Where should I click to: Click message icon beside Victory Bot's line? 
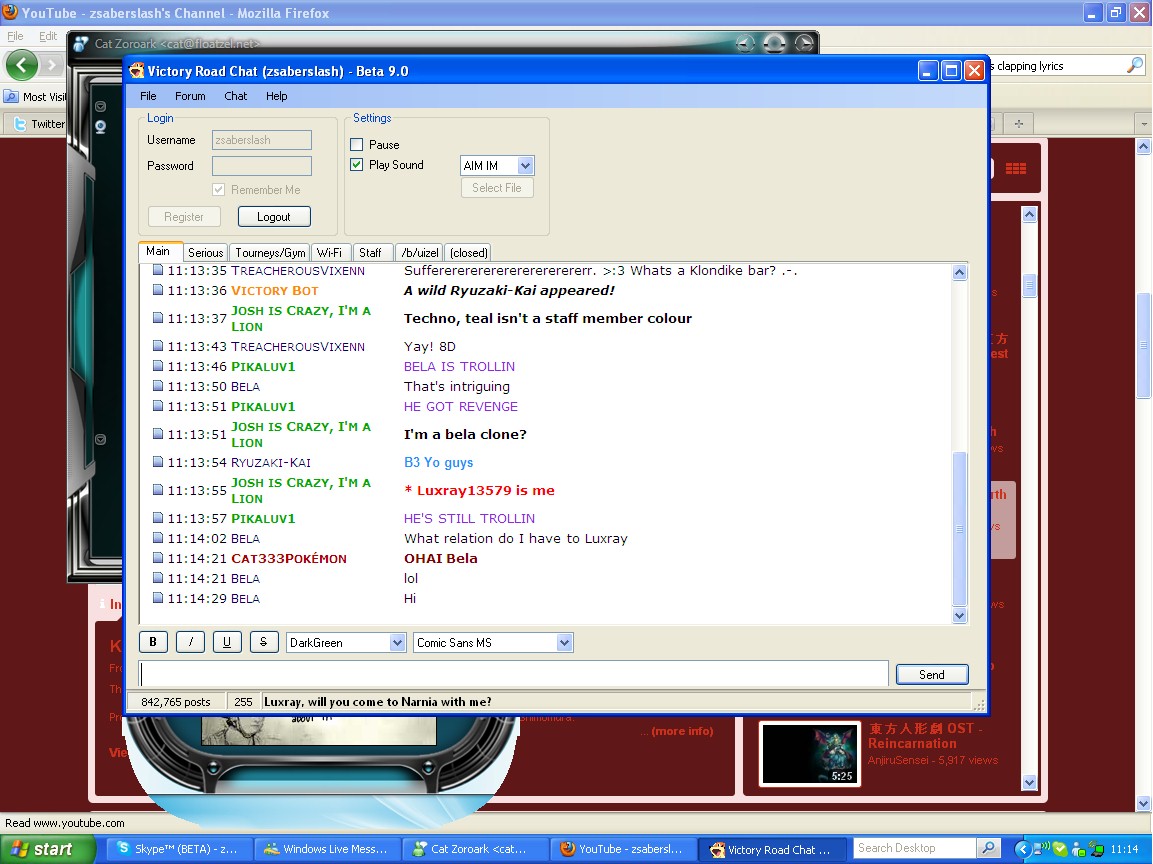pos(158,290)
